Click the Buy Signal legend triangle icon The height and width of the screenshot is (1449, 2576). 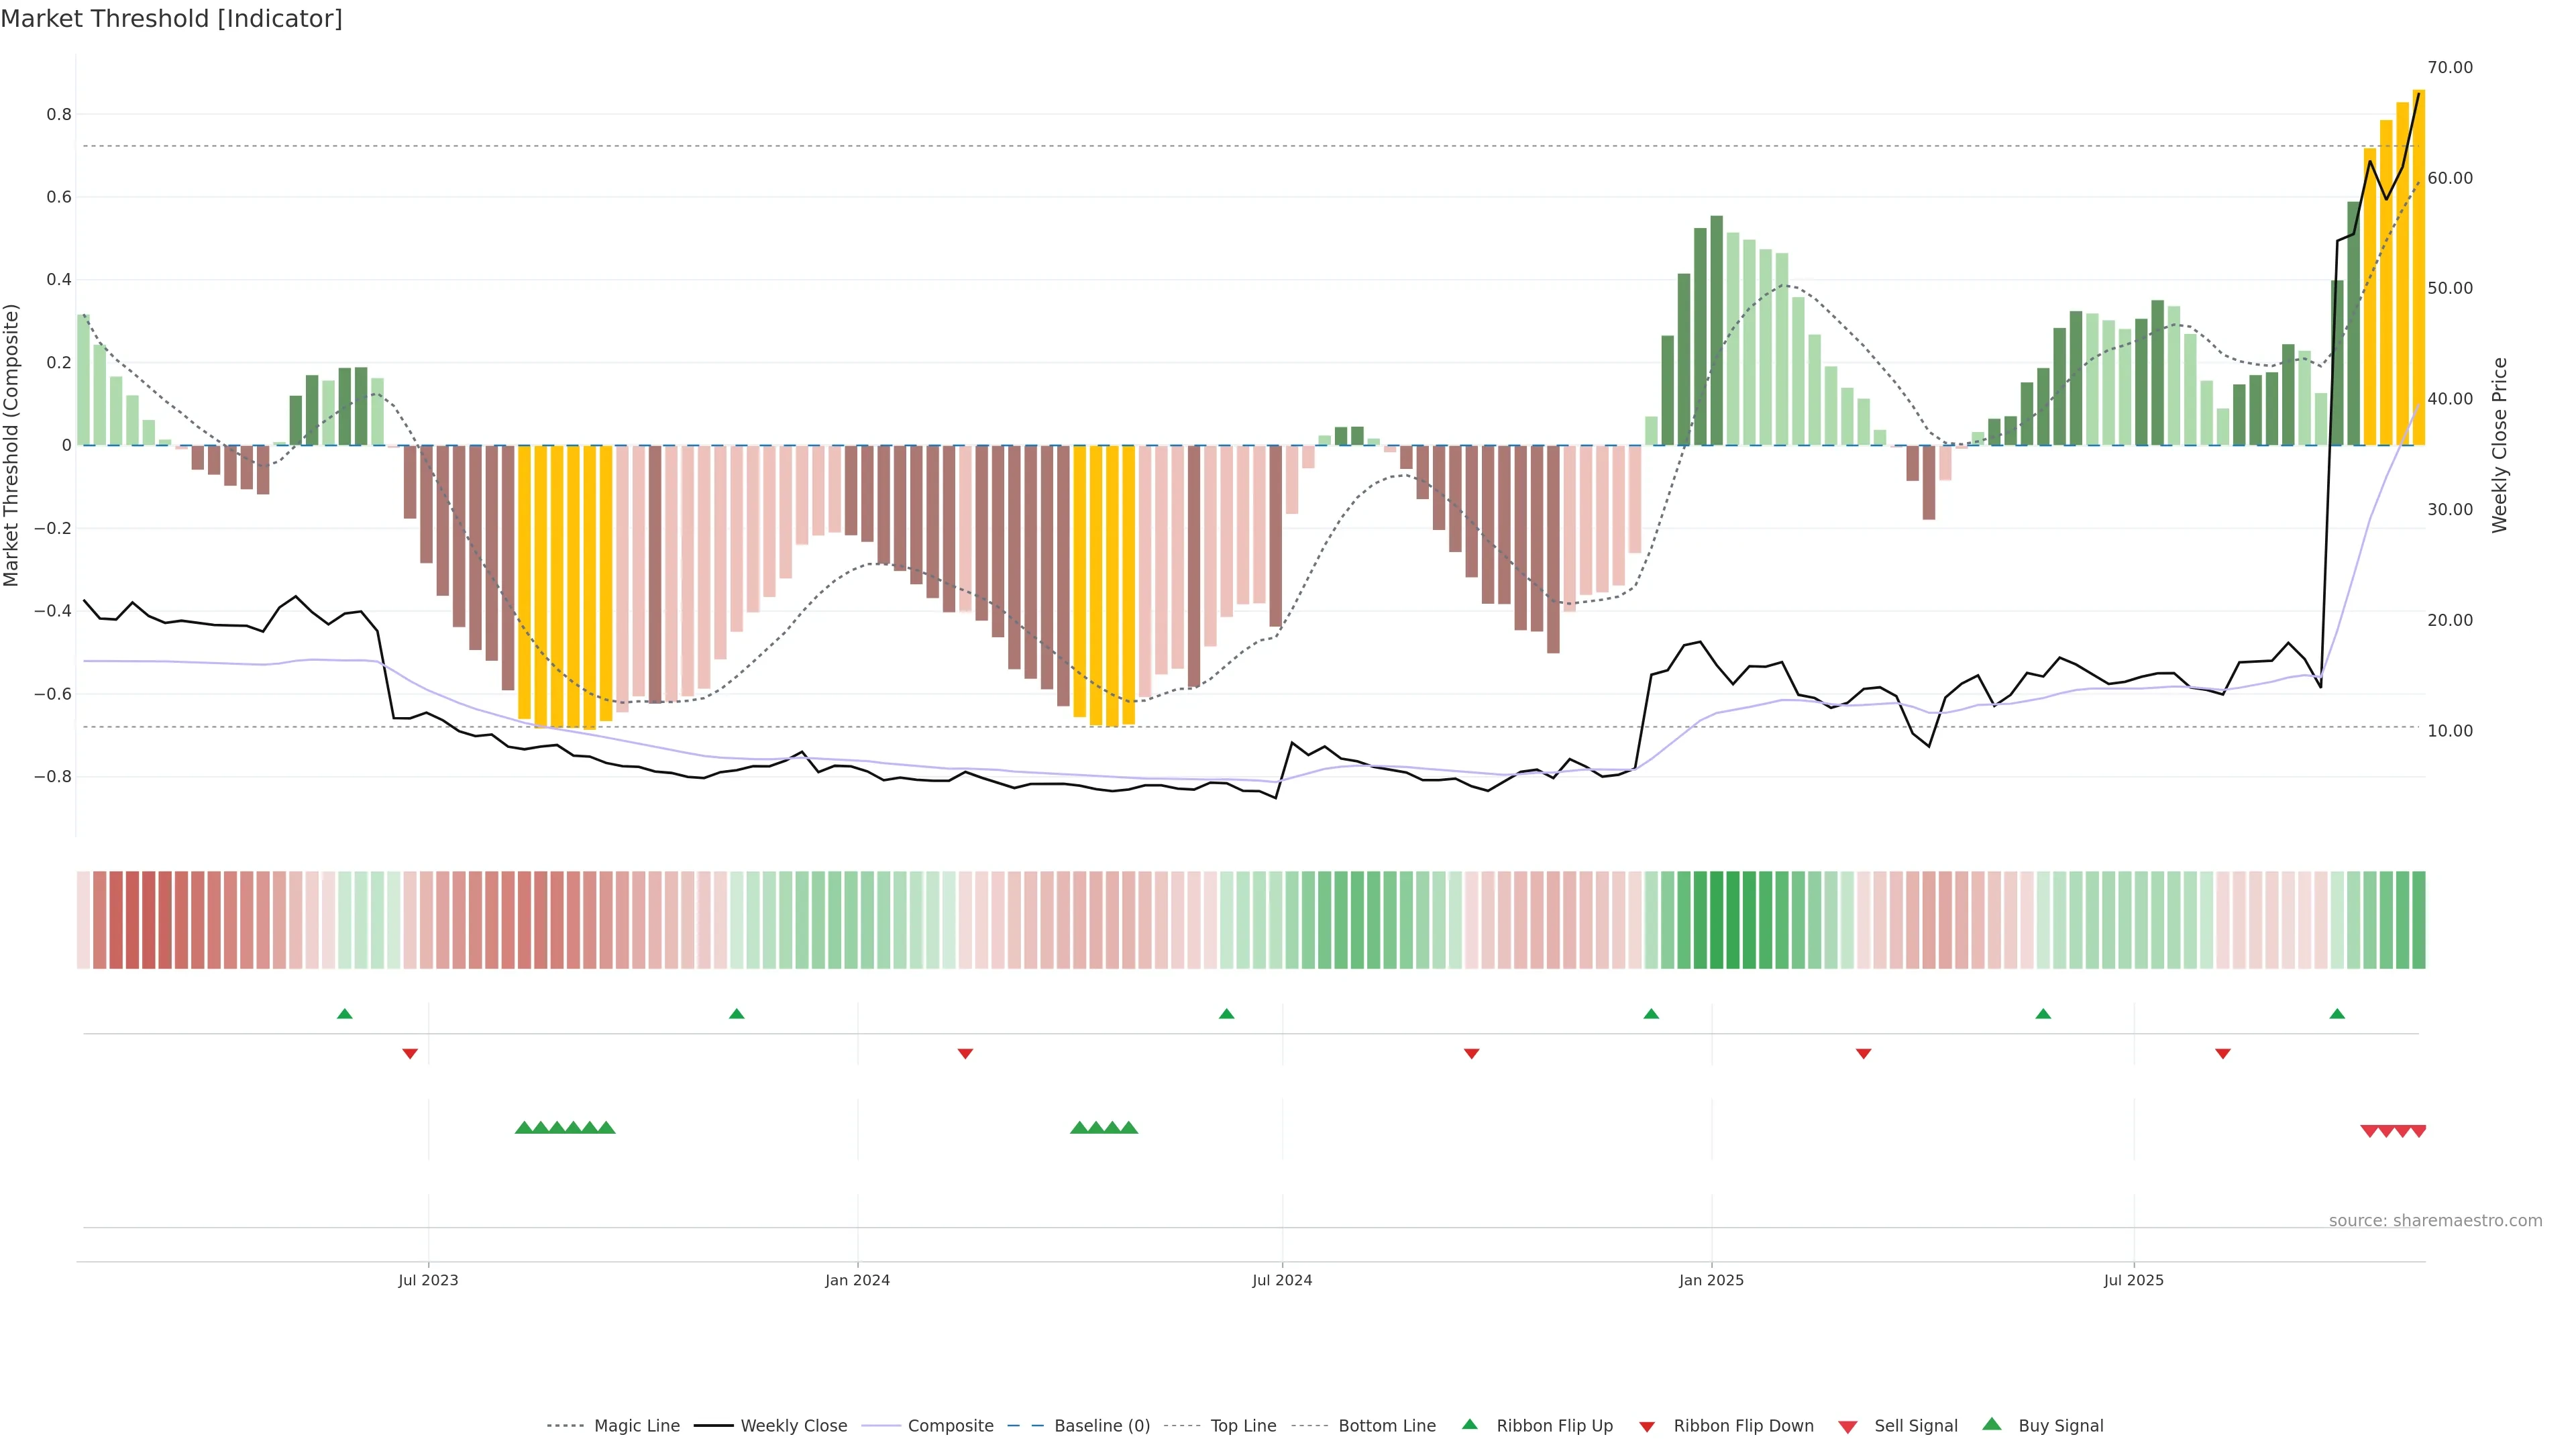point(1992,1424)
